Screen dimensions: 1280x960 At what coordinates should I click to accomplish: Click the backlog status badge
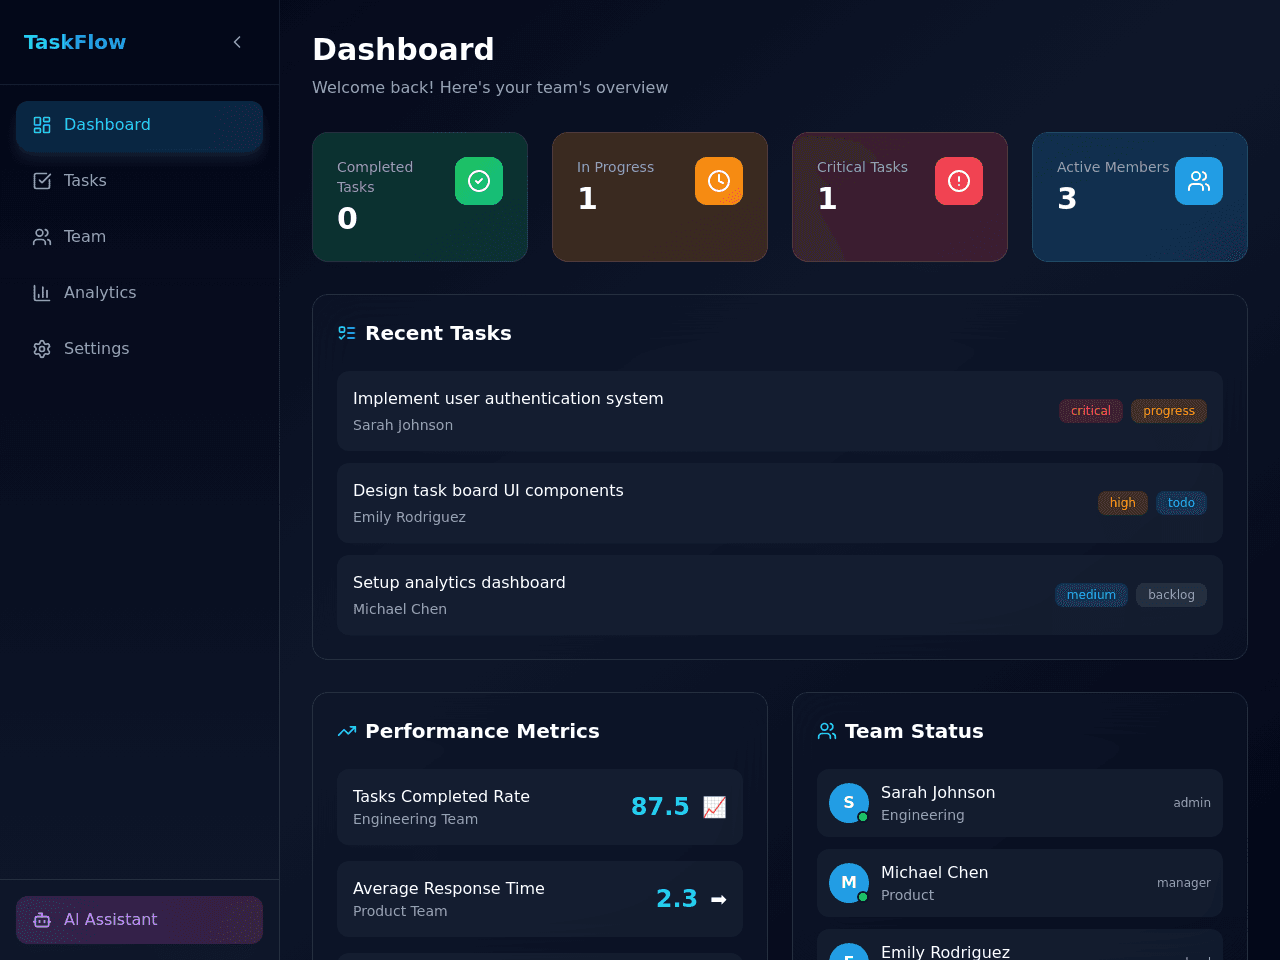1171,595
